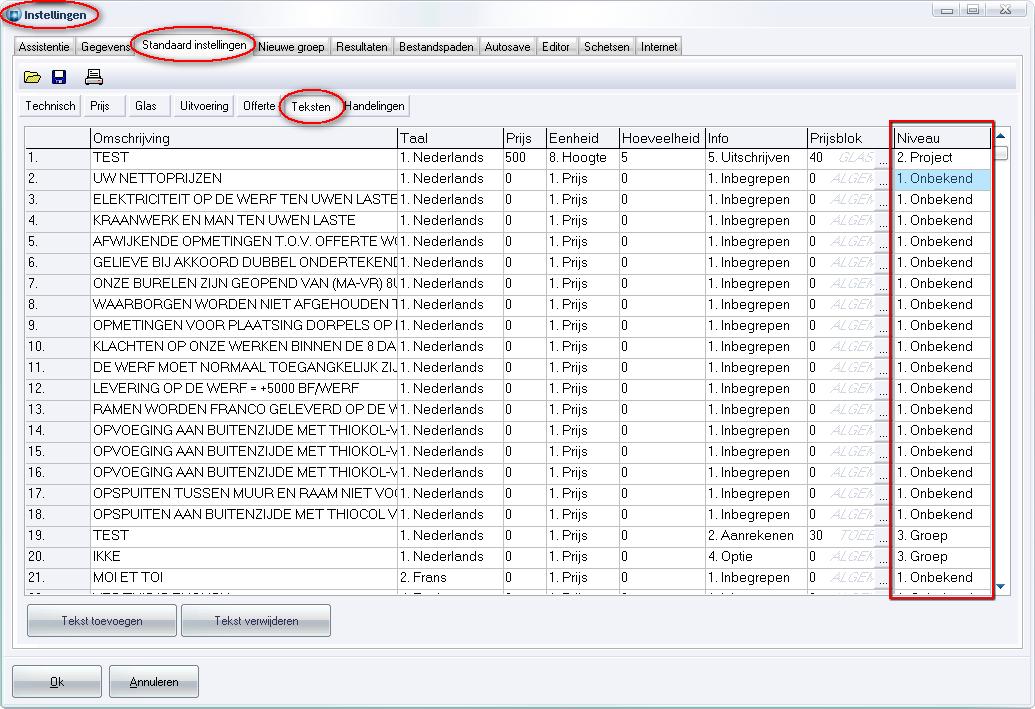
Task: Click description 'ELEKTRICITEIT OP DE WERF TEN UWEN LASTE'
Action: click(x=244, y=199)
